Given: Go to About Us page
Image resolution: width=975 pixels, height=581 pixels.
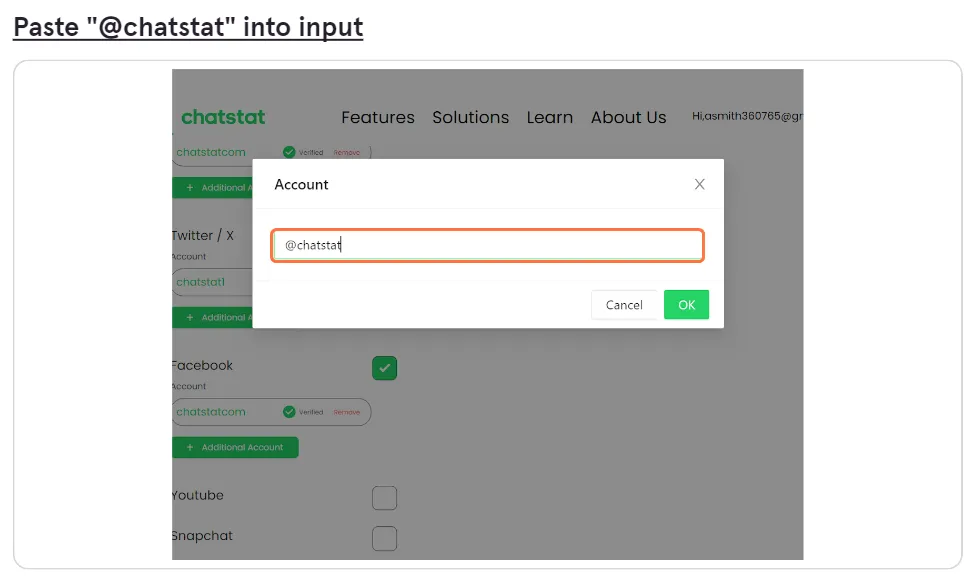Looking at the screenshot, I should pyautogui.click(x=629, y=117).
